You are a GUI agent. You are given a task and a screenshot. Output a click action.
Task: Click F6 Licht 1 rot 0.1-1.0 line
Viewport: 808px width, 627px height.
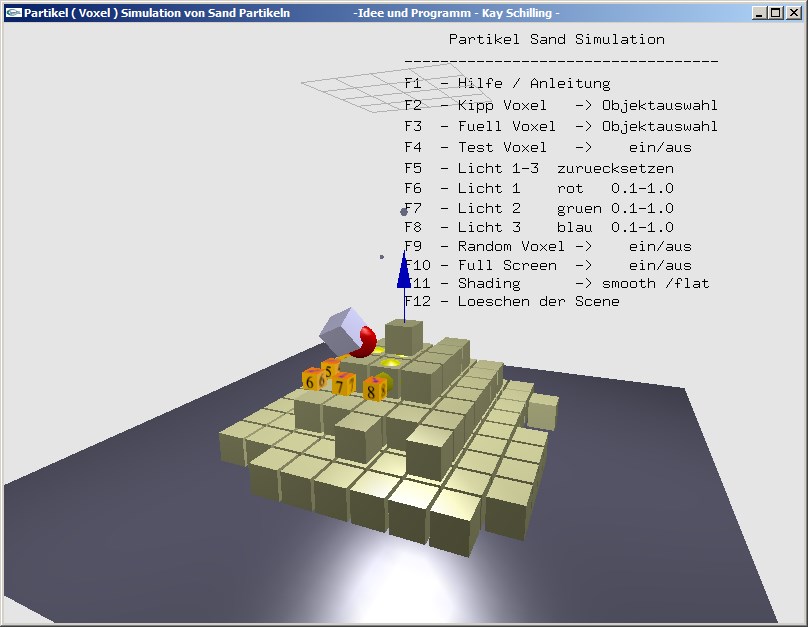tap(539, 188)
